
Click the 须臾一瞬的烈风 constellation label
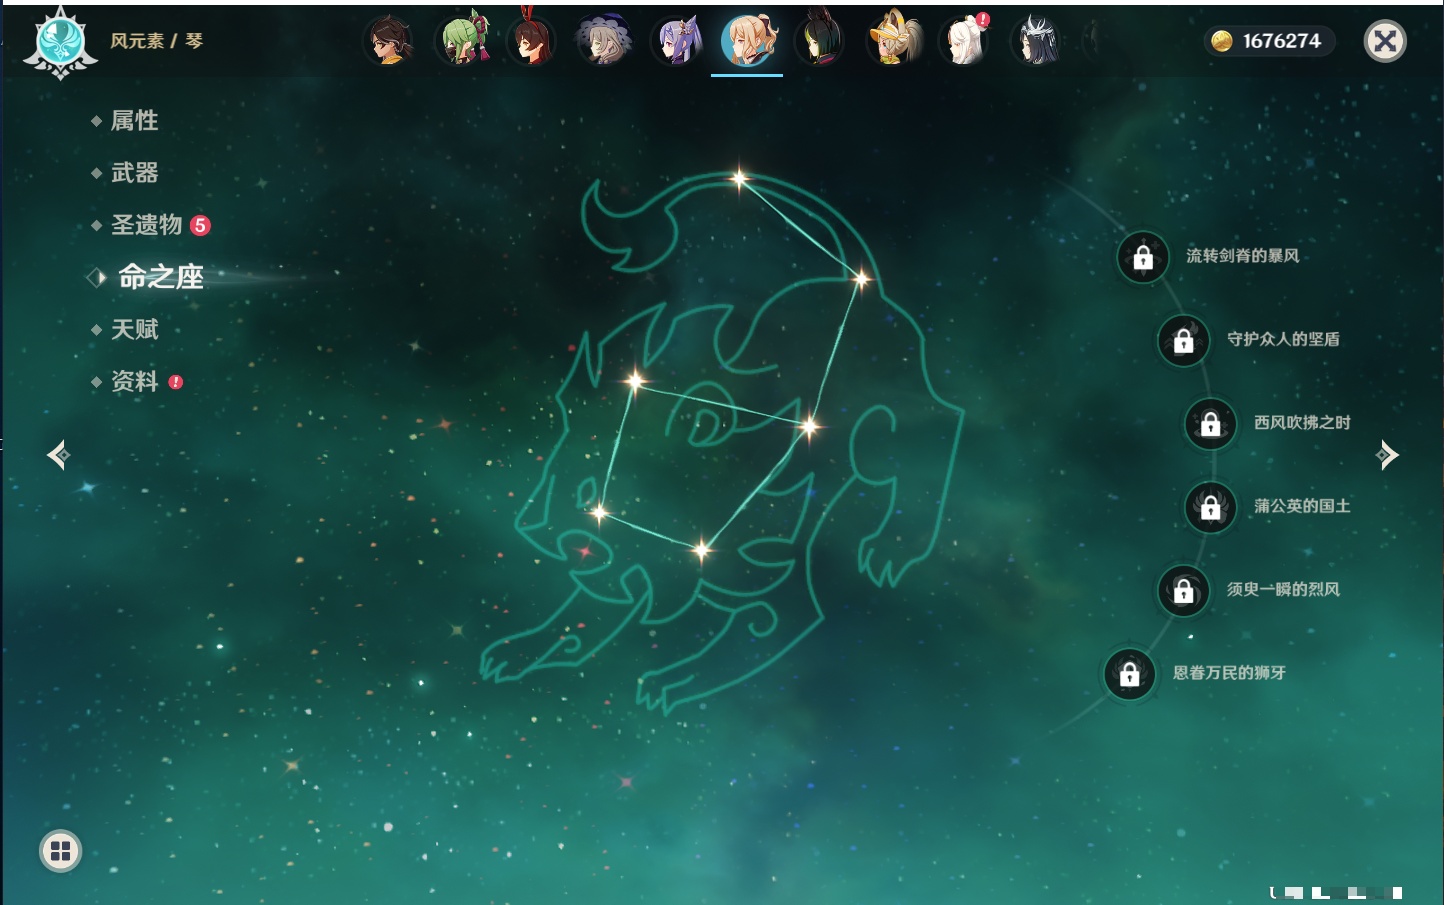(x=1283, y=589)
